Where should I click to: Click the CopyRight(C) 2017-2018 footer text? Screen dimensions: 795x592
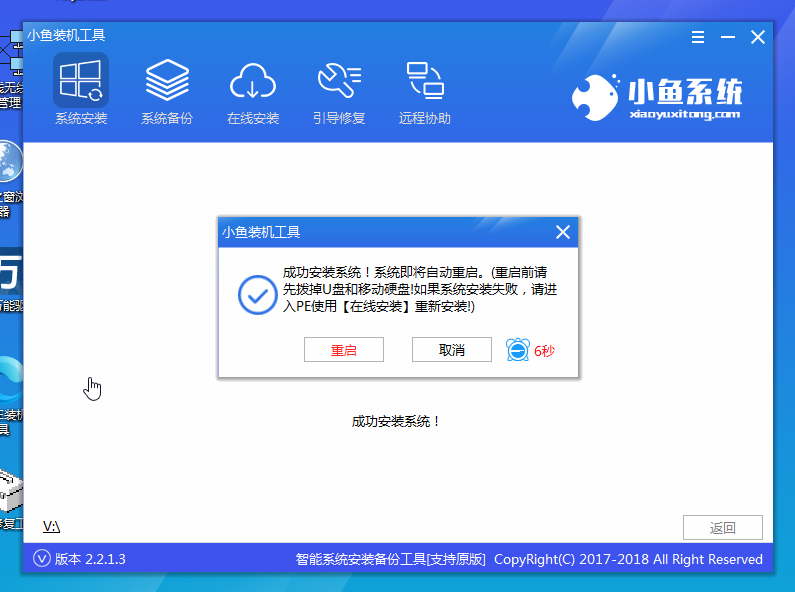tap(628, 559)
